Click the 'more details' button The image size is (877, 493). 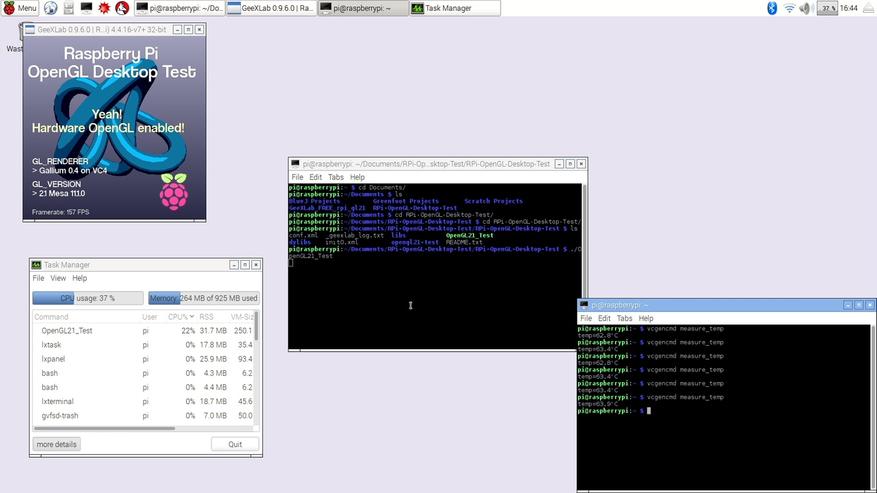pos(57,444)
